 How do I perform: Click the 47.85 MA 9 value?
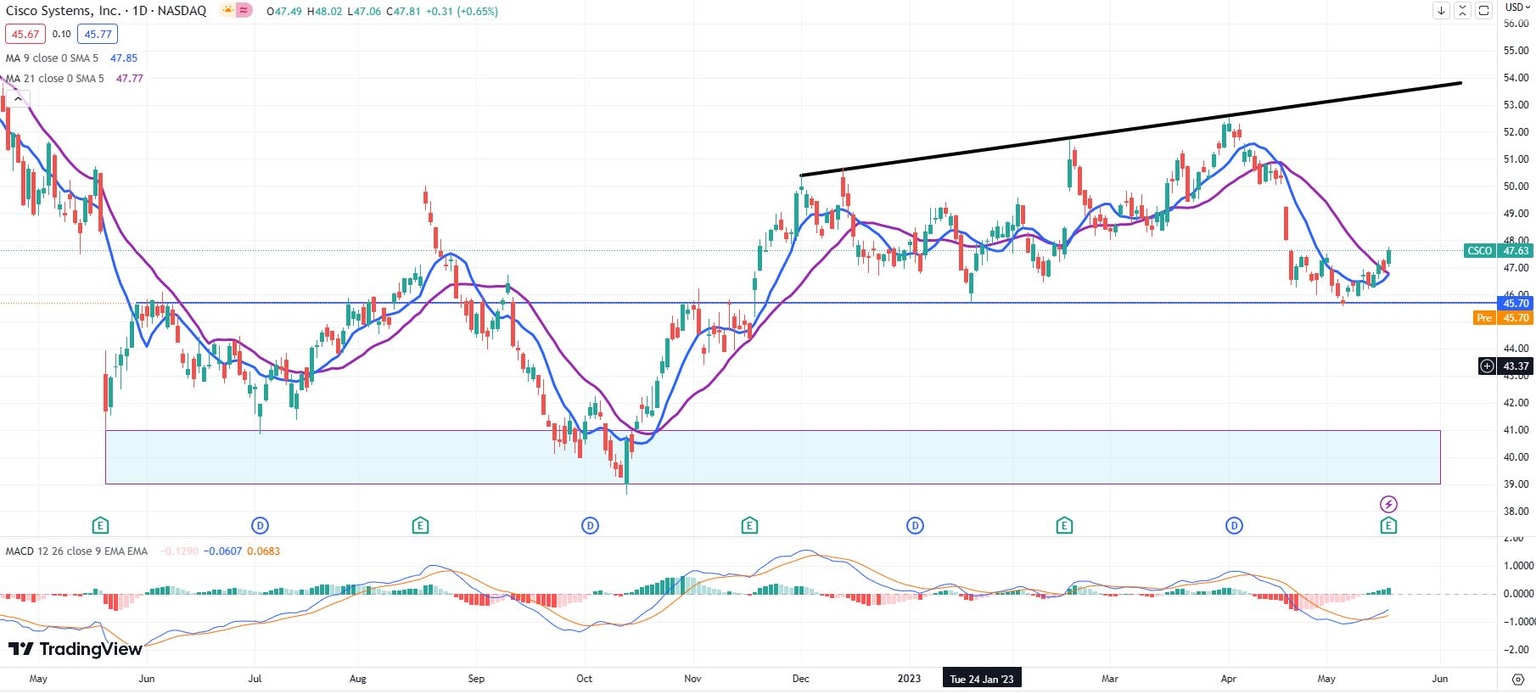(124, 58)
